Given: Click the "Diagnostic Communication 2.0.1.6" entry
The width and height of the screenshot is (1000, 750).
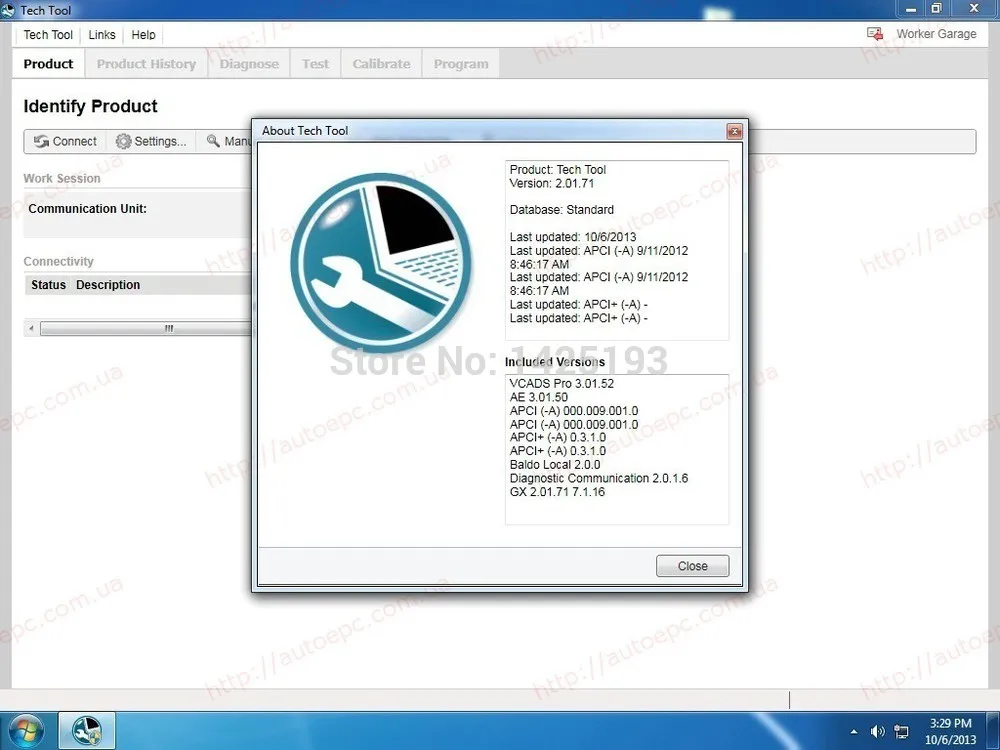Looking at the screenshot, I should coord(599,478).
